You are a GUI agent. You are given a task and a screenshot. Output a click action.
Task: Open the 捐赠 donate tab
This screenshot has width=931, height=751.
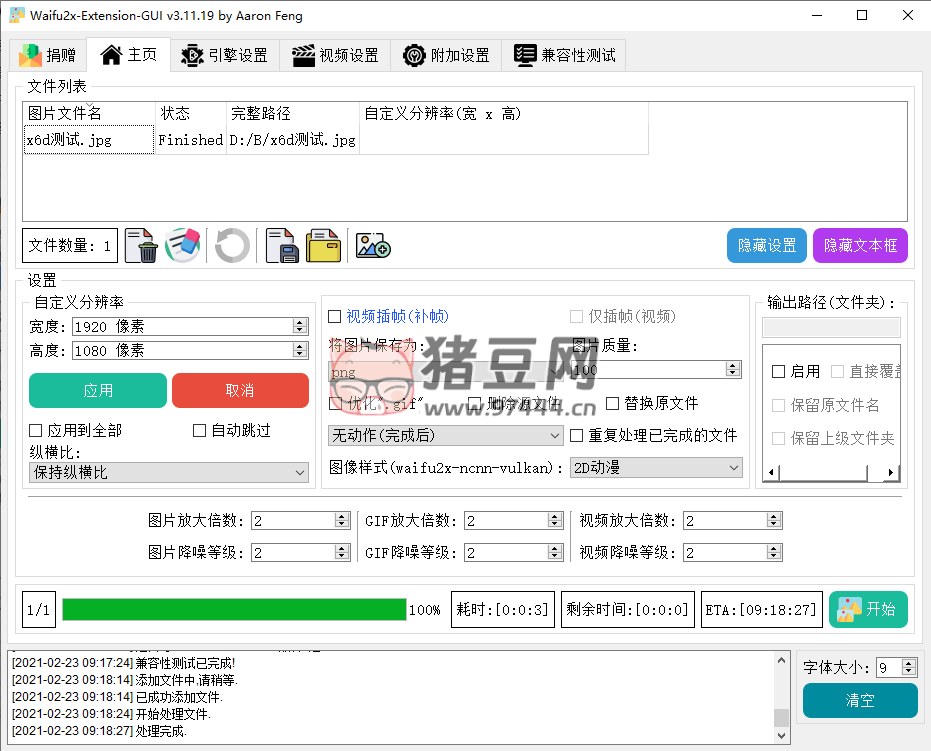[47, 55]
